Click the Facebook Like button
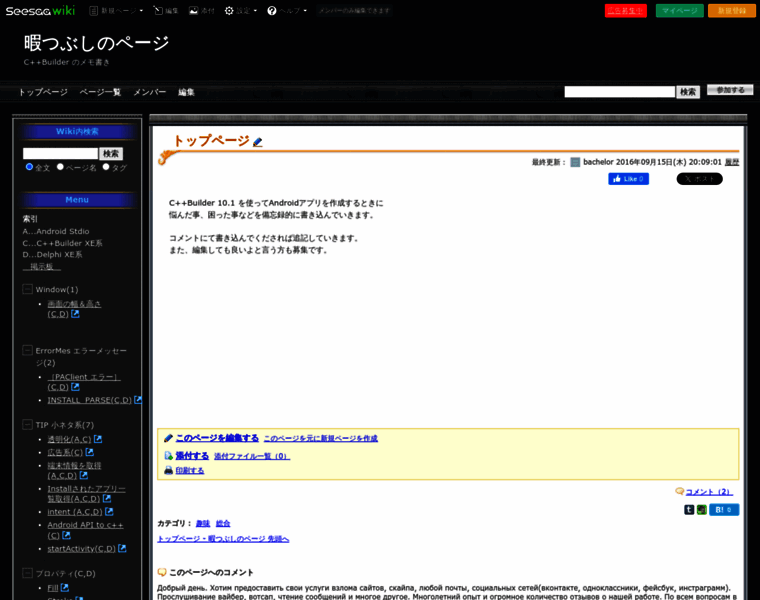This screenshot has width=760, height=600. 629,179
